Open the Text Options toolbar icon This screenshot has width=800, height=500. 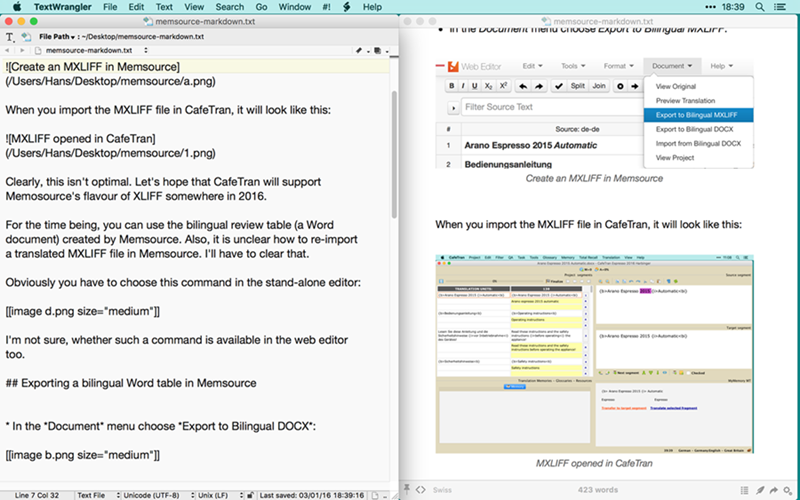point(10,37)
